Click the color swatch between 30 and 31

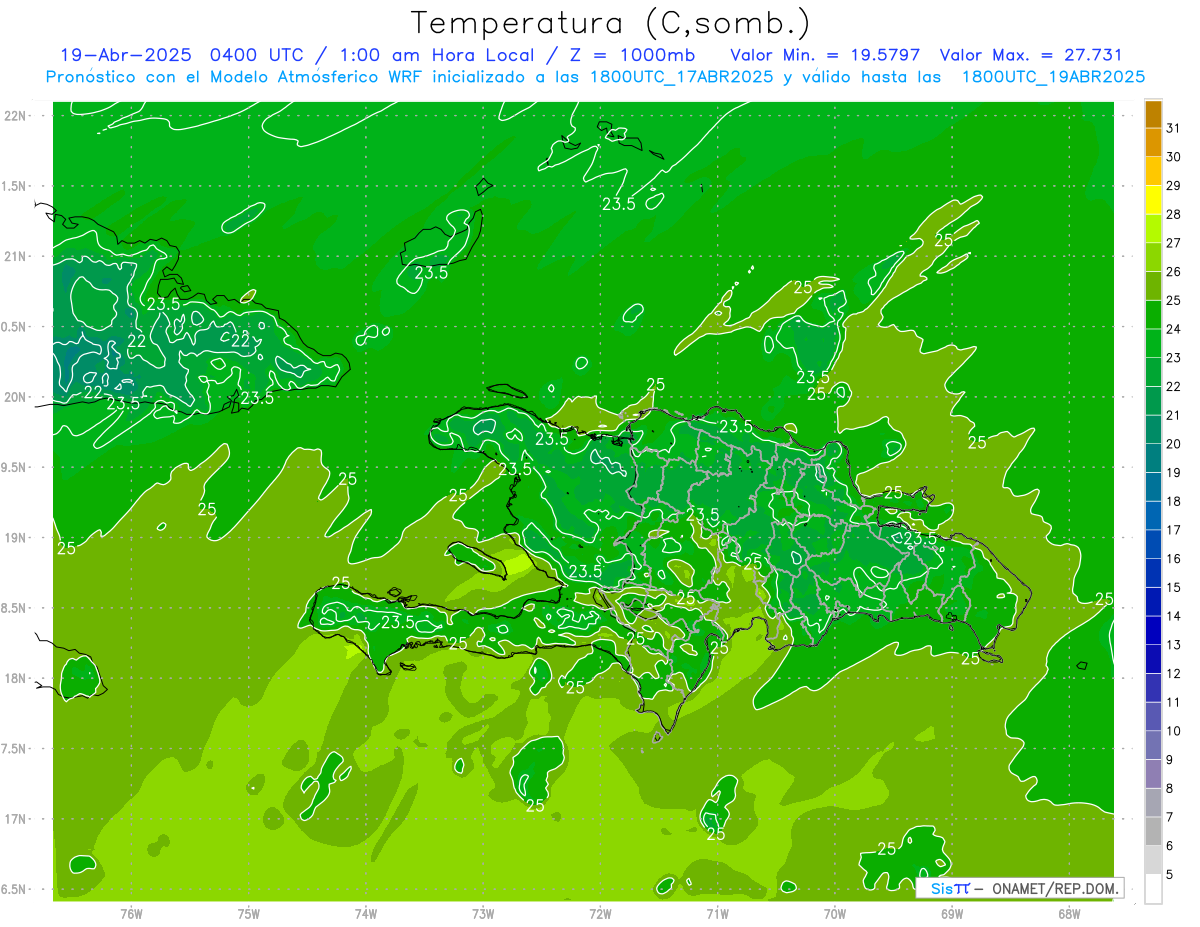click(x=1153, y=143)
